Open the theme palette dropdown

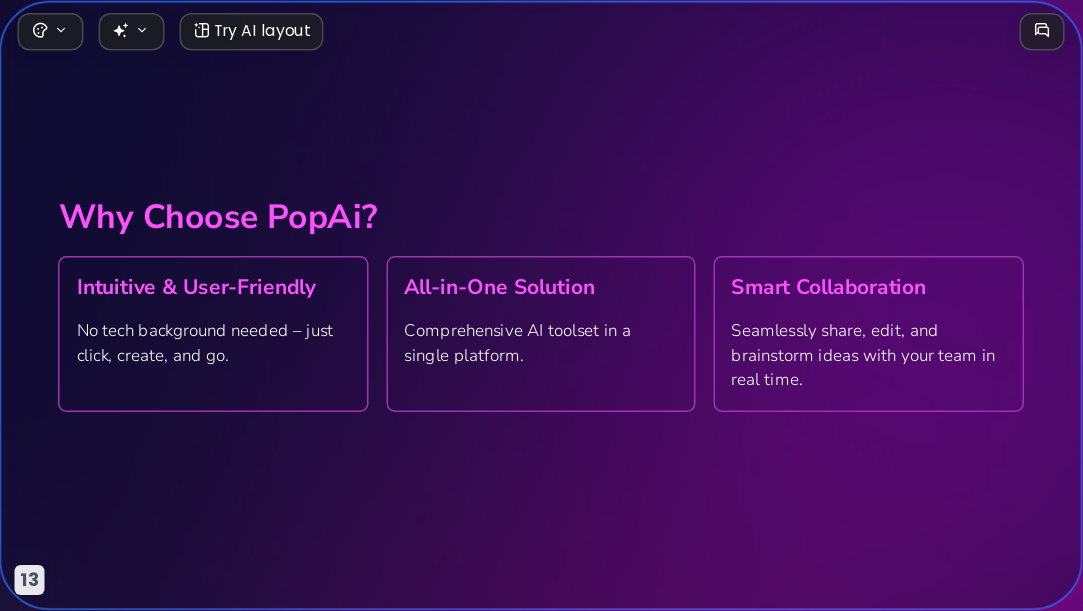(x=50, y=31)
